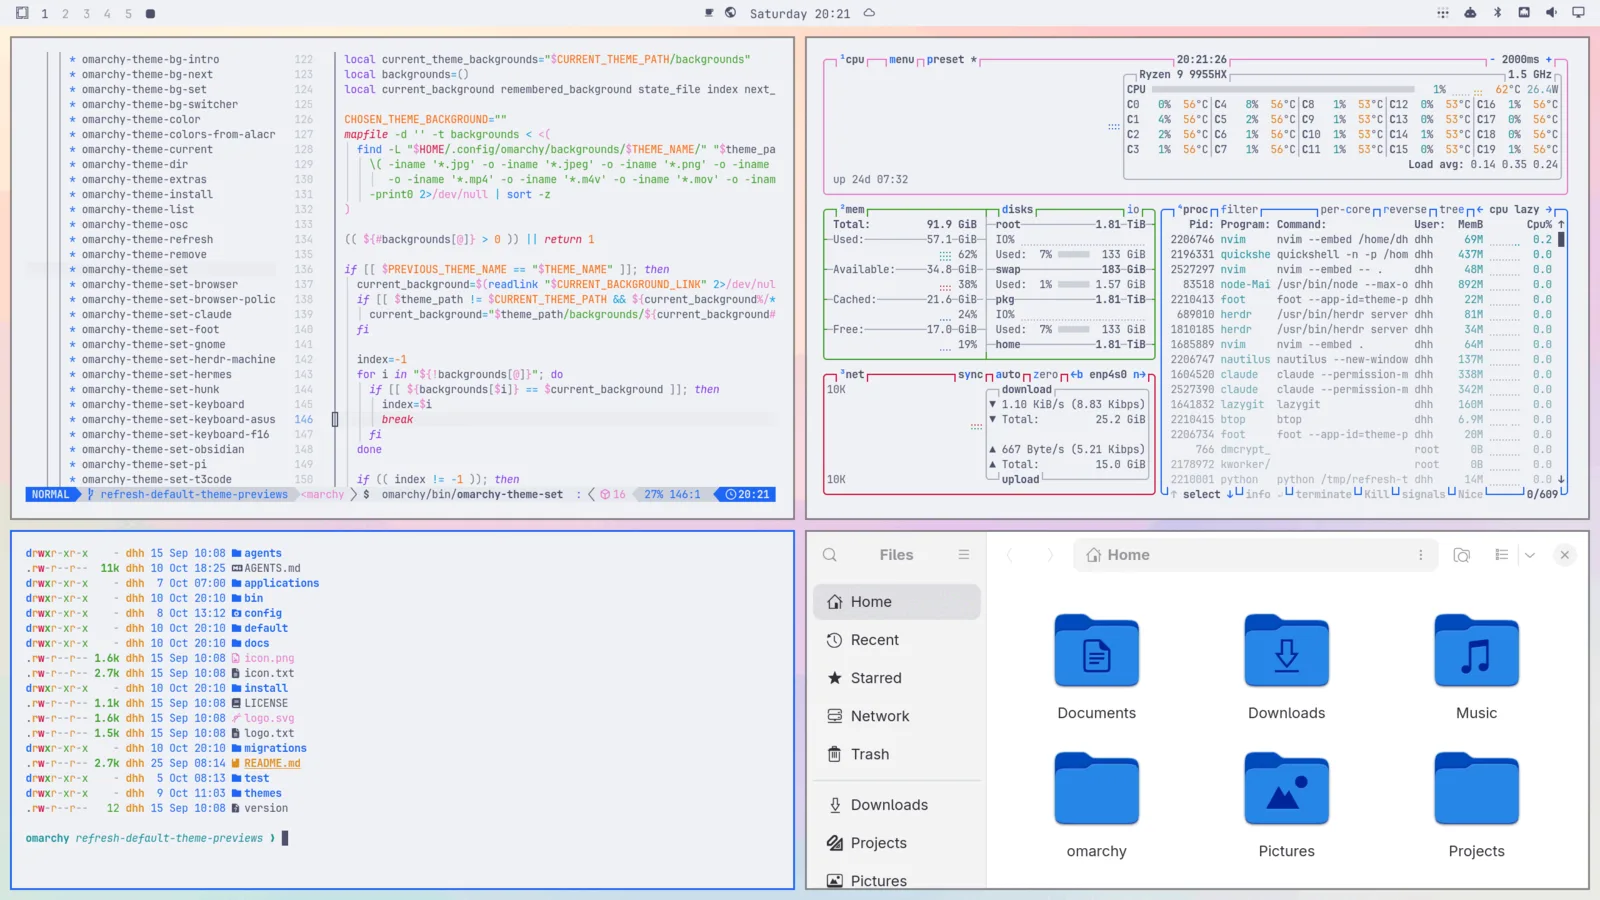This screenshot has width=1600, height=900.
Task: Click the search-in-folder icon beside path bar
Action: (1462, 555)
